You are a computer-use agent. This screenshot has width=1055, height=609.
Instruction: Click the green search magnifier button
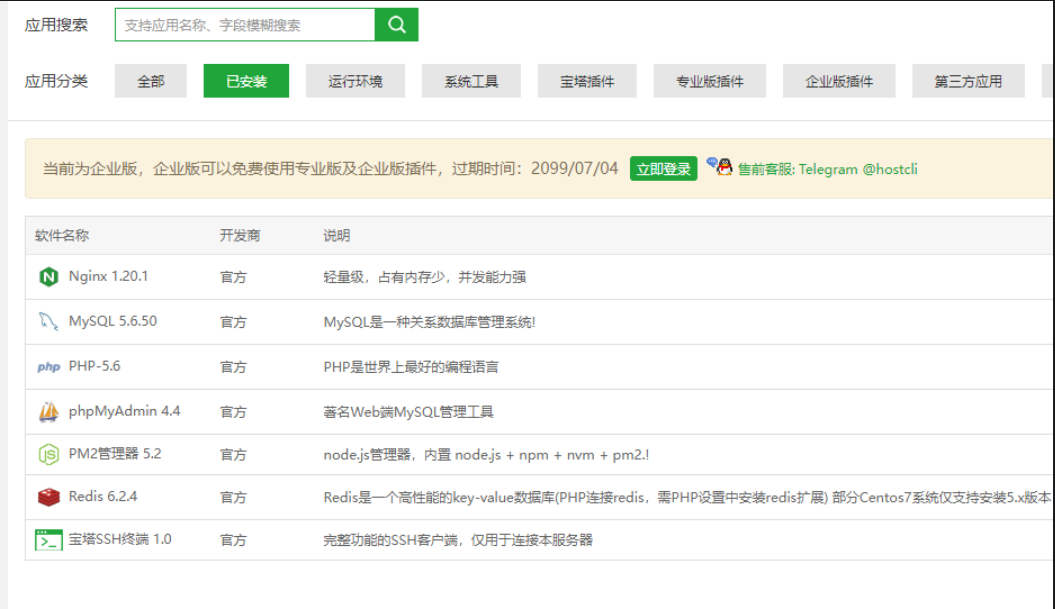pyautogui.click(x=396, y=25)
